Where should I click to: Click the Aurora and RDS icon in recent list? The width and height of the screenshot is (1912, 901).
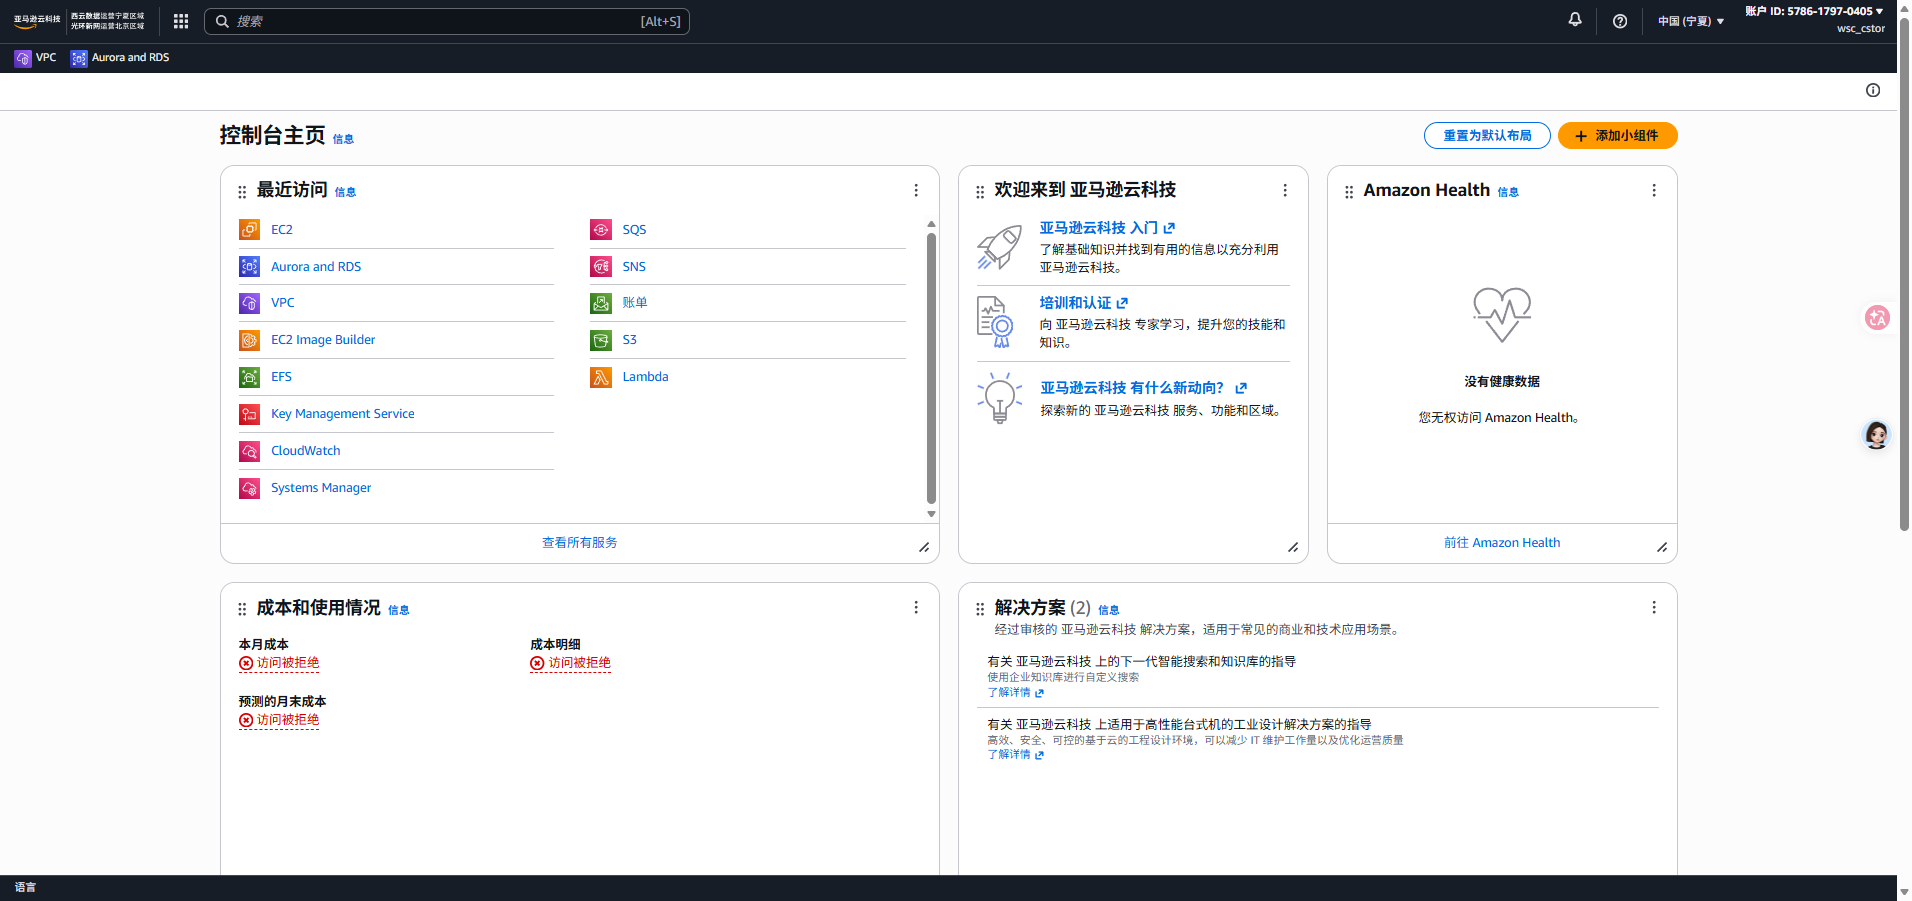pos(249,267)
